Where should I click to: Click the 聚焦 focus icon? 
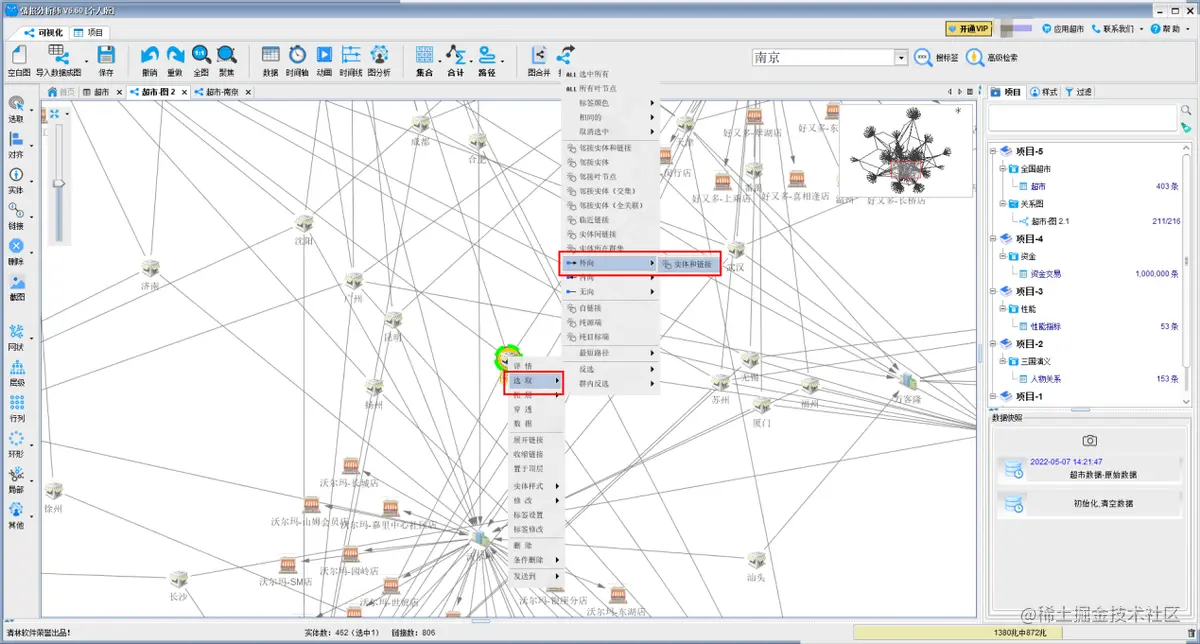point(227,56)
